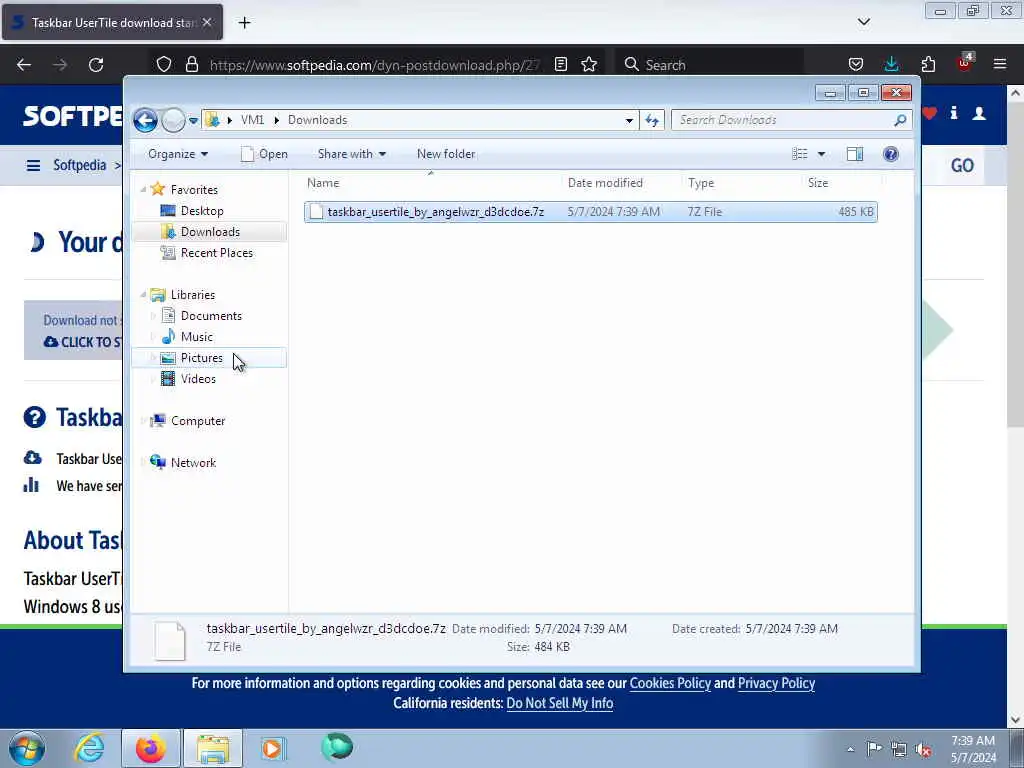The width and height of the screenshot is (1024, 768).
Task: Open Firefox extensions puzzle icon
Action: click(928, 64)
